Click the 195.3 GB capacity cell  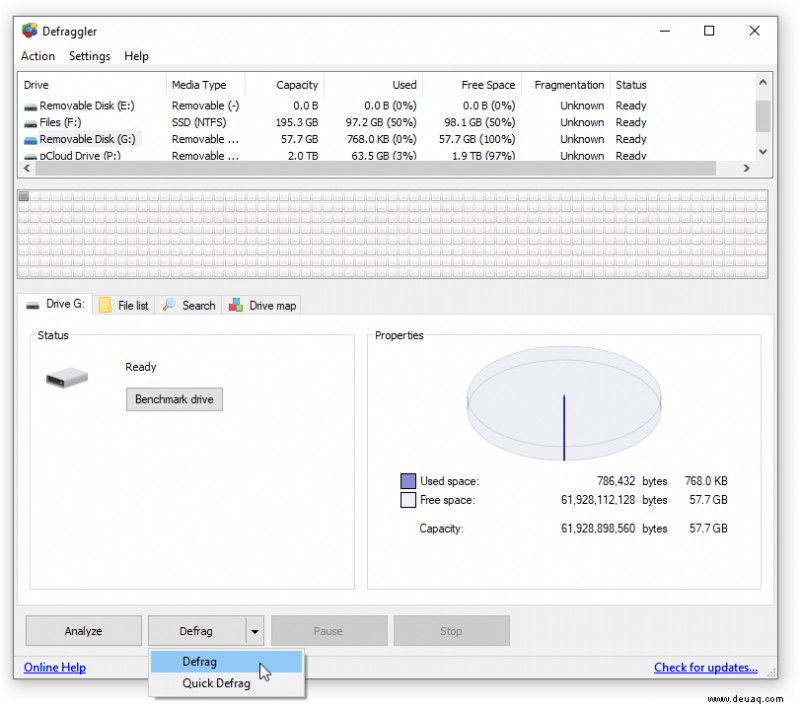[x=297, y=123]
